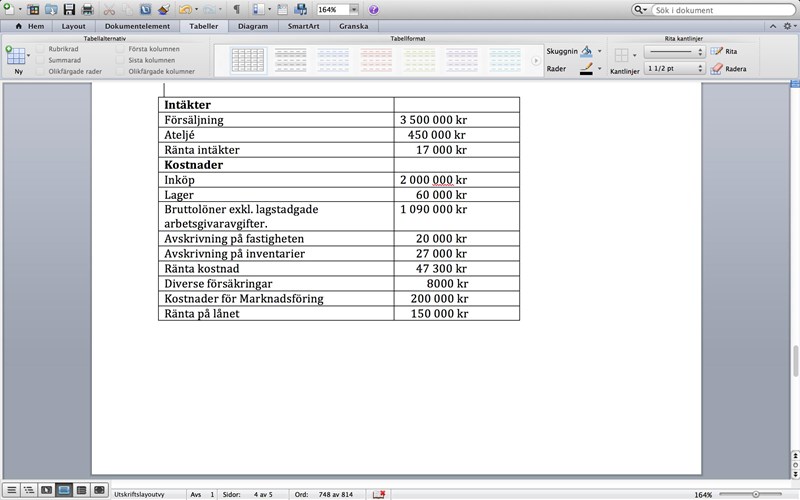This screenshot has height=500, width=800.
Task: Click the Ny new table button
Action: pyautogui.click(x=17, y=60)
